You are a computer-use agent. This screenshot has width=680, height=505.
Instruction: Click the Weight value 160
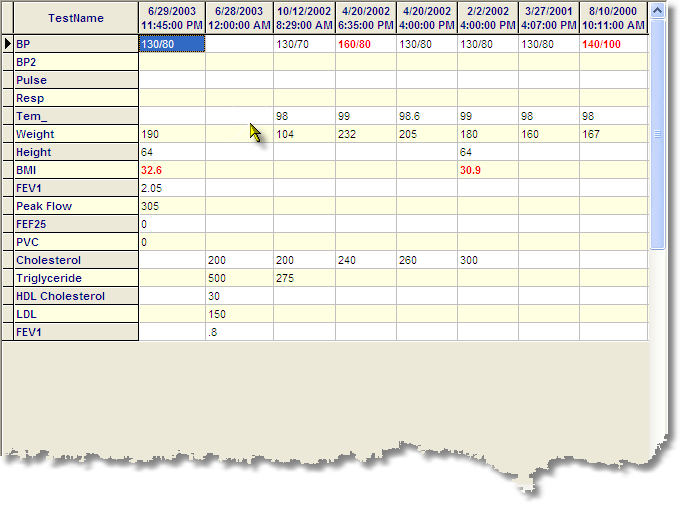[530, 134]
